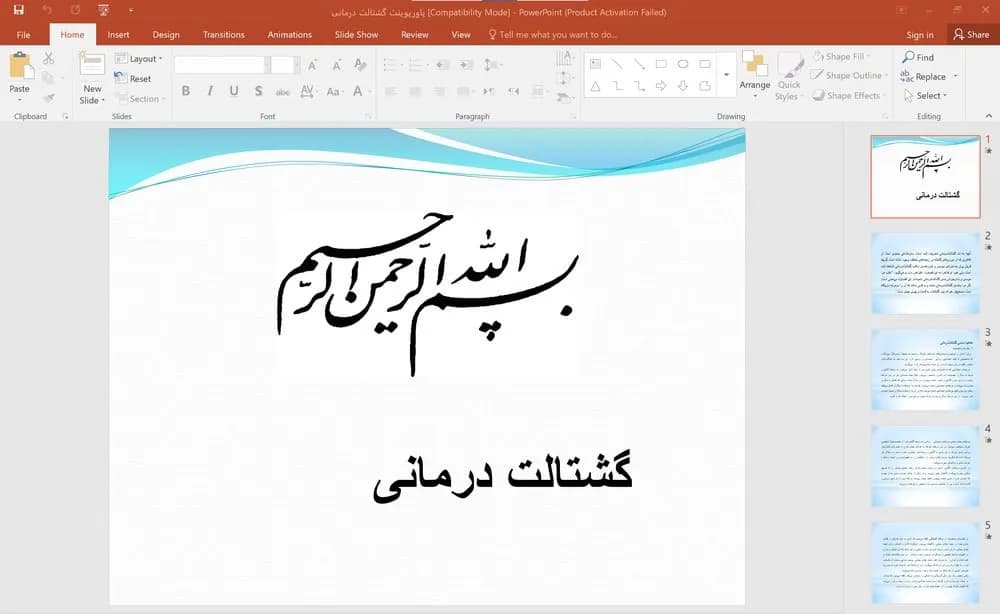Open Line Spacing dropdown

click(492, 64)
